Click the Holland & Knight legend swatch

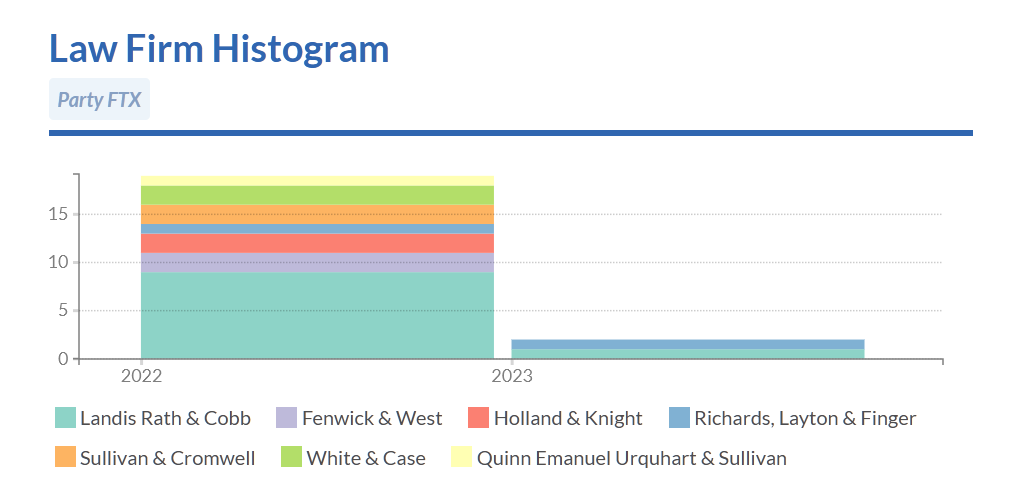pos(479,418)
